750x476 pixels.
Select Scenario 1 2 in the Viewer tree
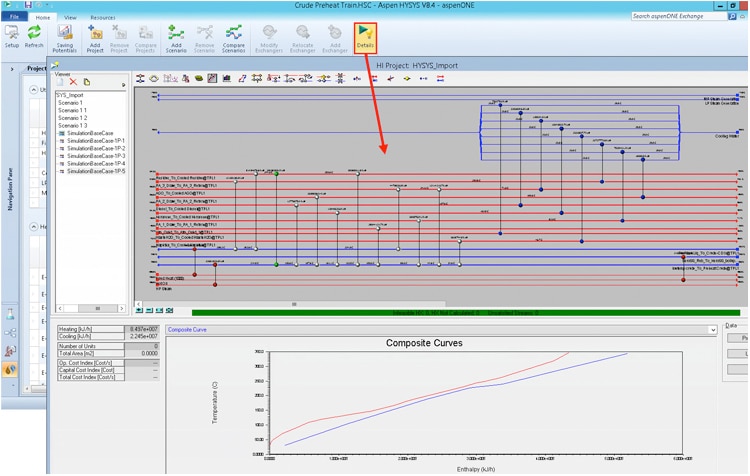(x=72, y=118)
